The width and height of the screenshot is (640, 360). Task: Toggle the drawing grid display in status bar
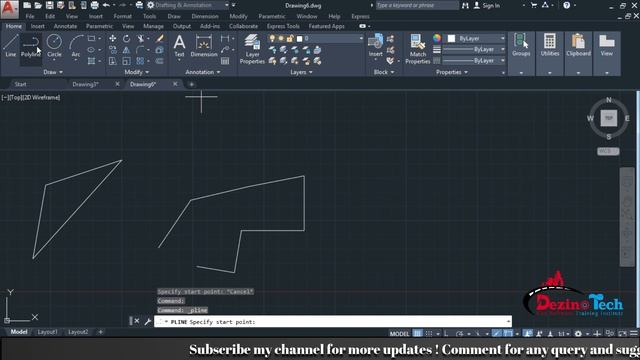point(417,333)
